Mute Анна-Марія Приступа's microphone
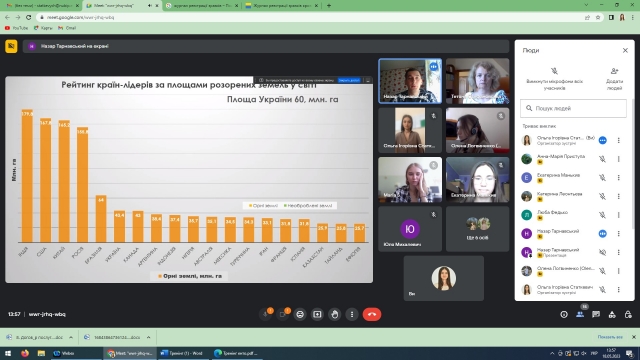 (x=602, y=159)
